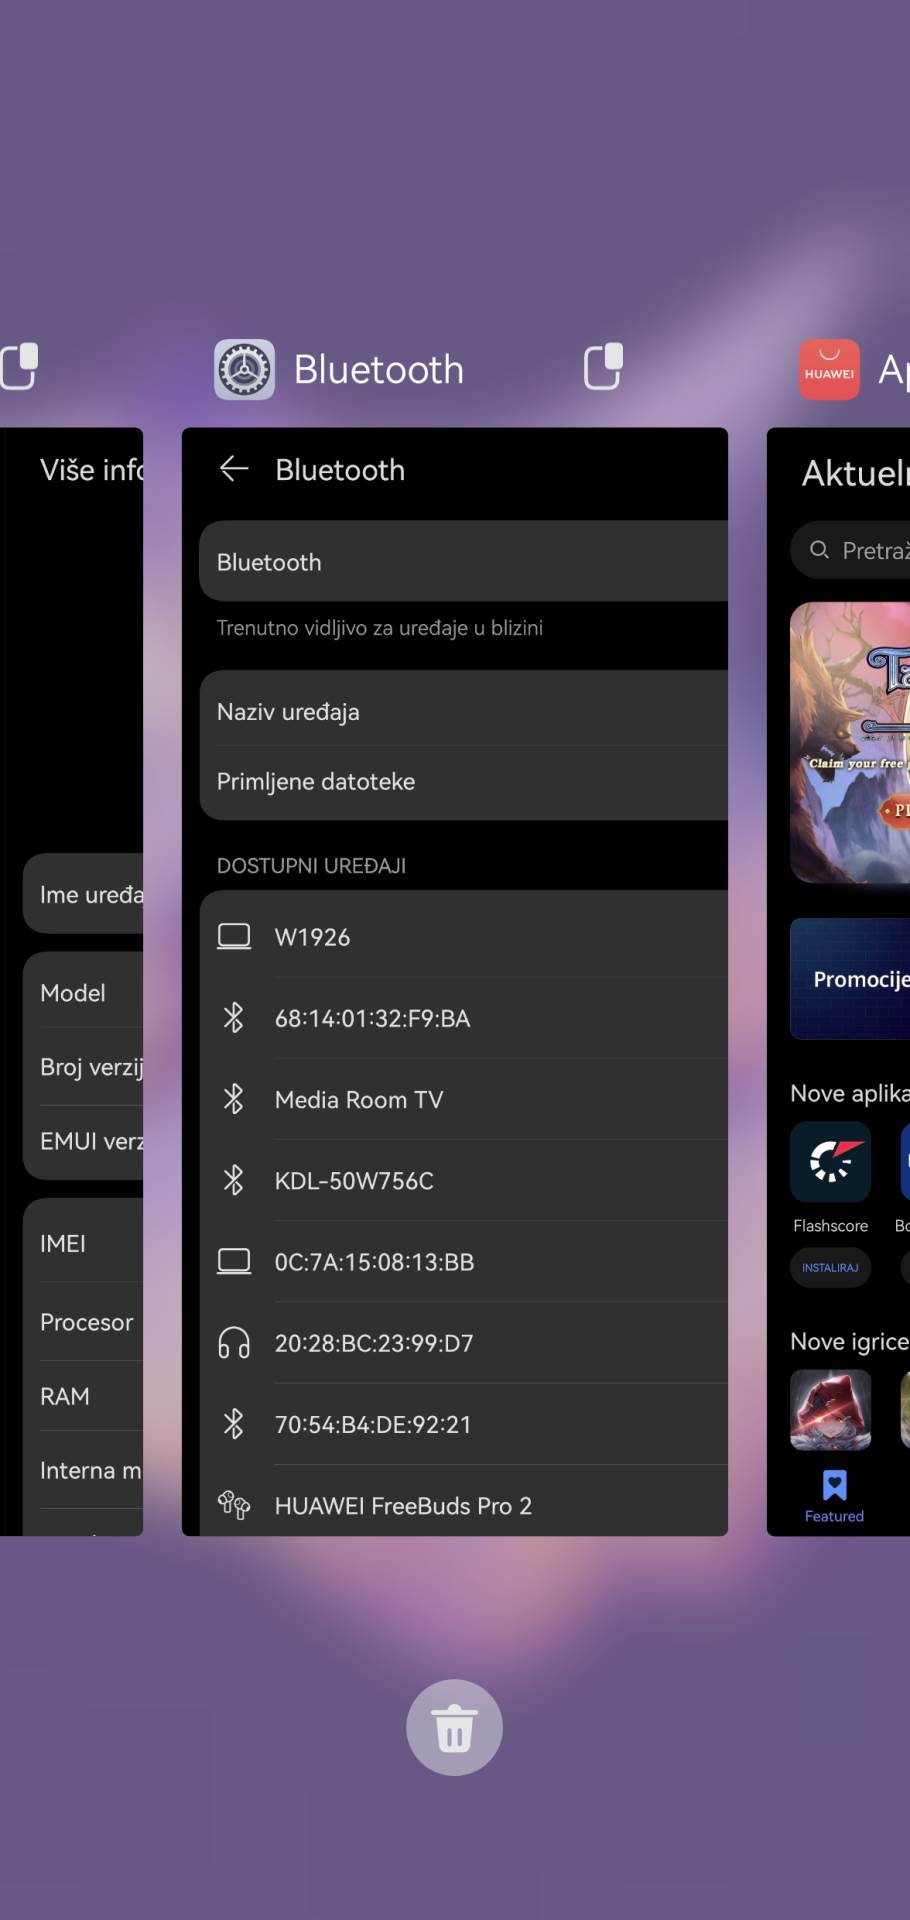Tap the Flashscore app icon
The width and height of the screenshot is (910, 1920).
[x=830, y=1162]
